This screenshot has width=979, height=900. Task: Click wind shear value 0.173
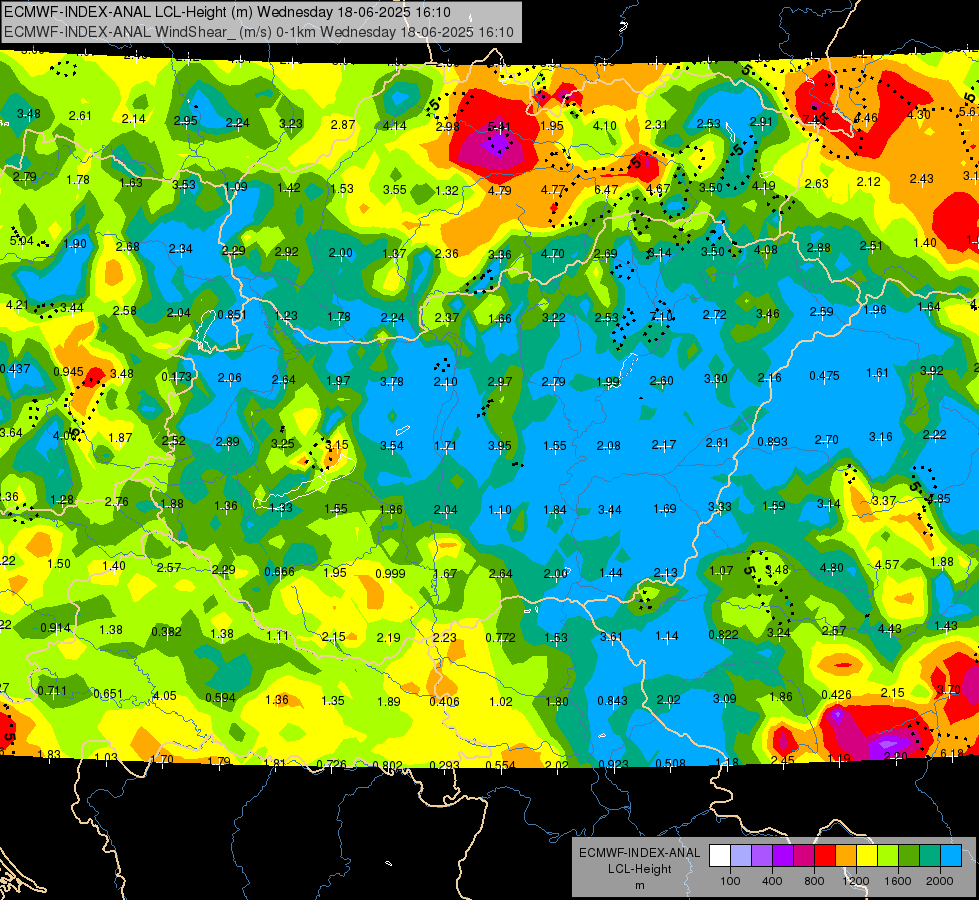176,377
